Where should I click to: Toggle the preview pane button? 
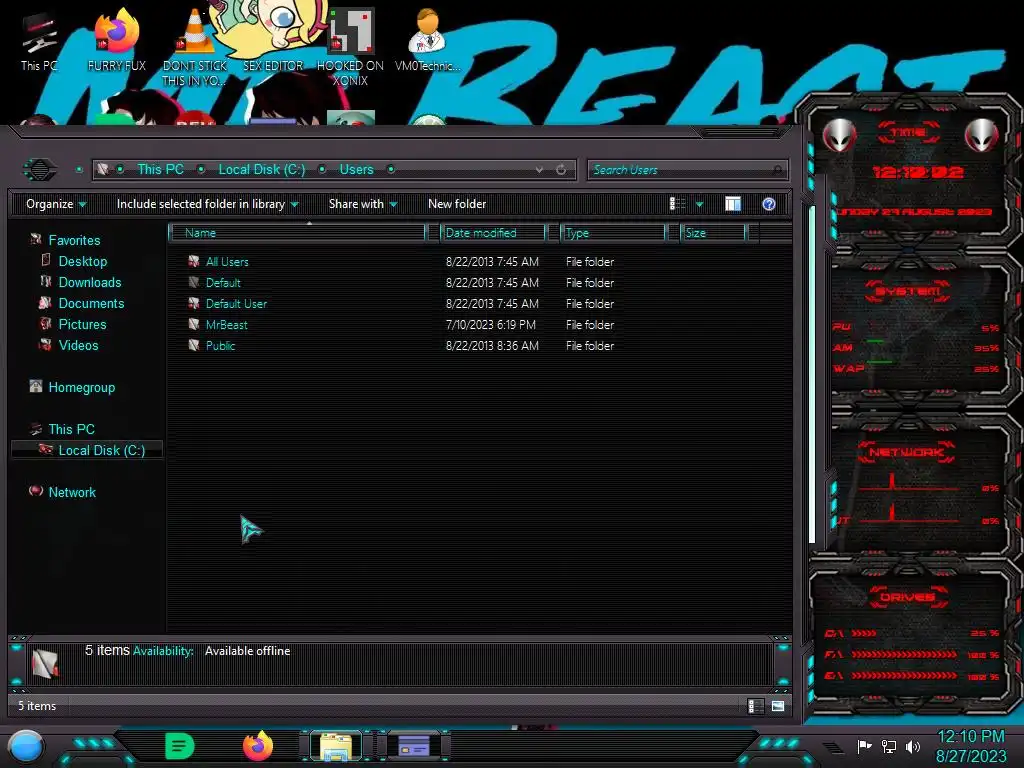point(733,204)
